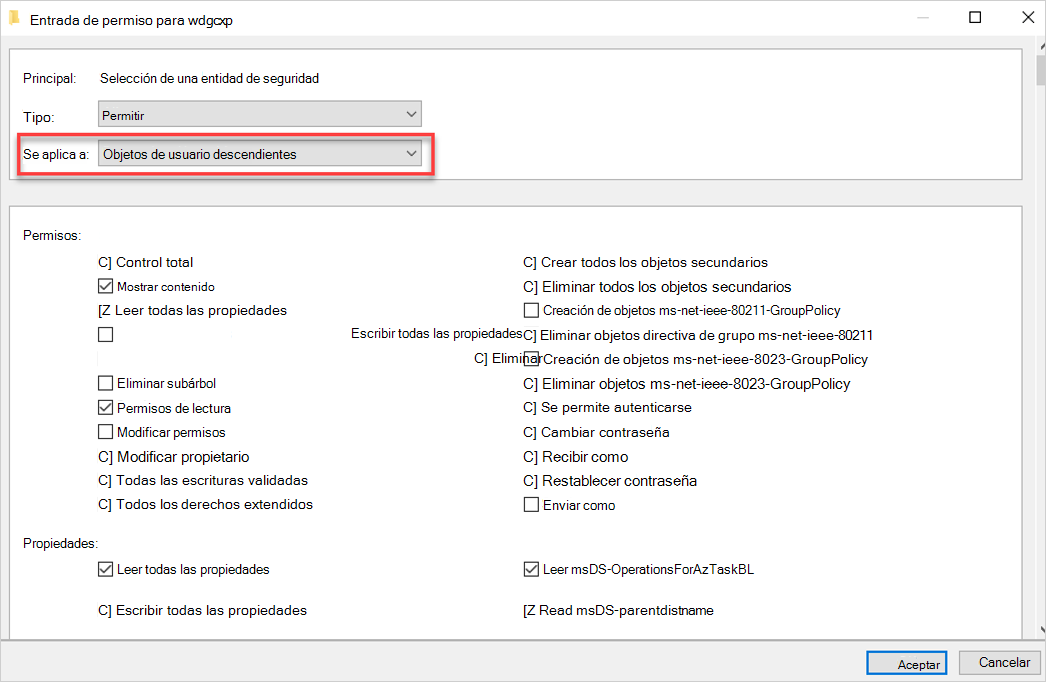
Task: Uncheck 'Leer todas las propiedades' under Propiedades
Action: [105, 569]
